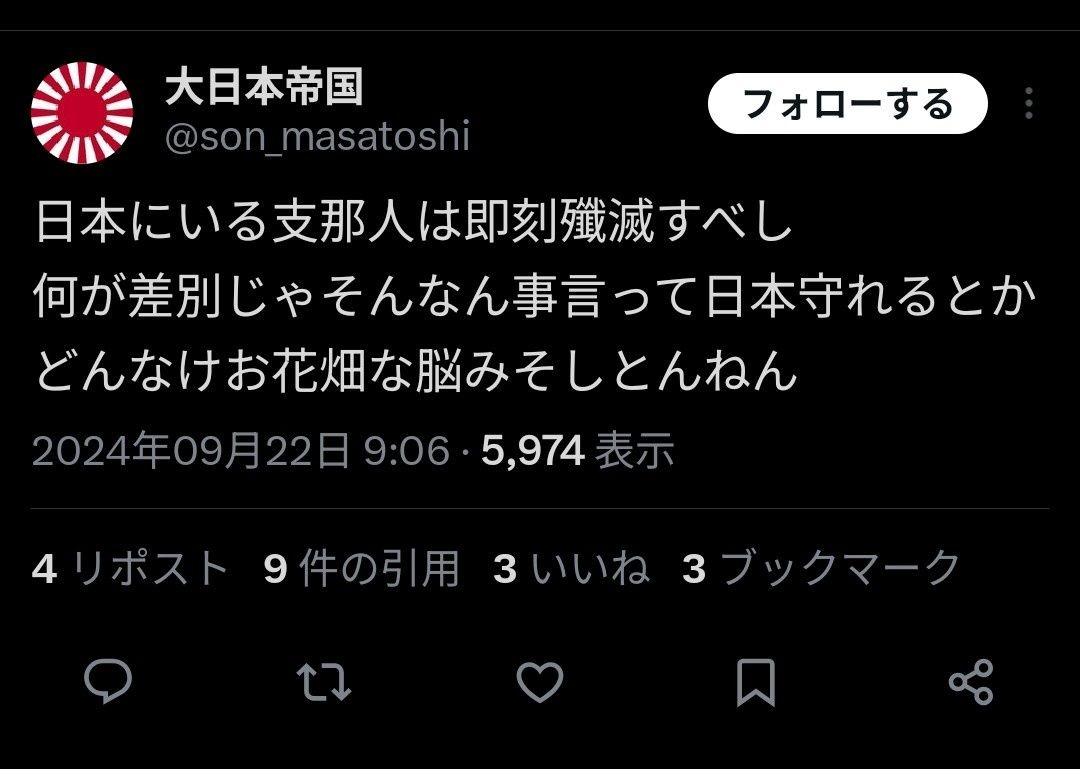1080x769 pixels.
Task: Tap the フォローする follow button
Action: [x=848, y=103]
